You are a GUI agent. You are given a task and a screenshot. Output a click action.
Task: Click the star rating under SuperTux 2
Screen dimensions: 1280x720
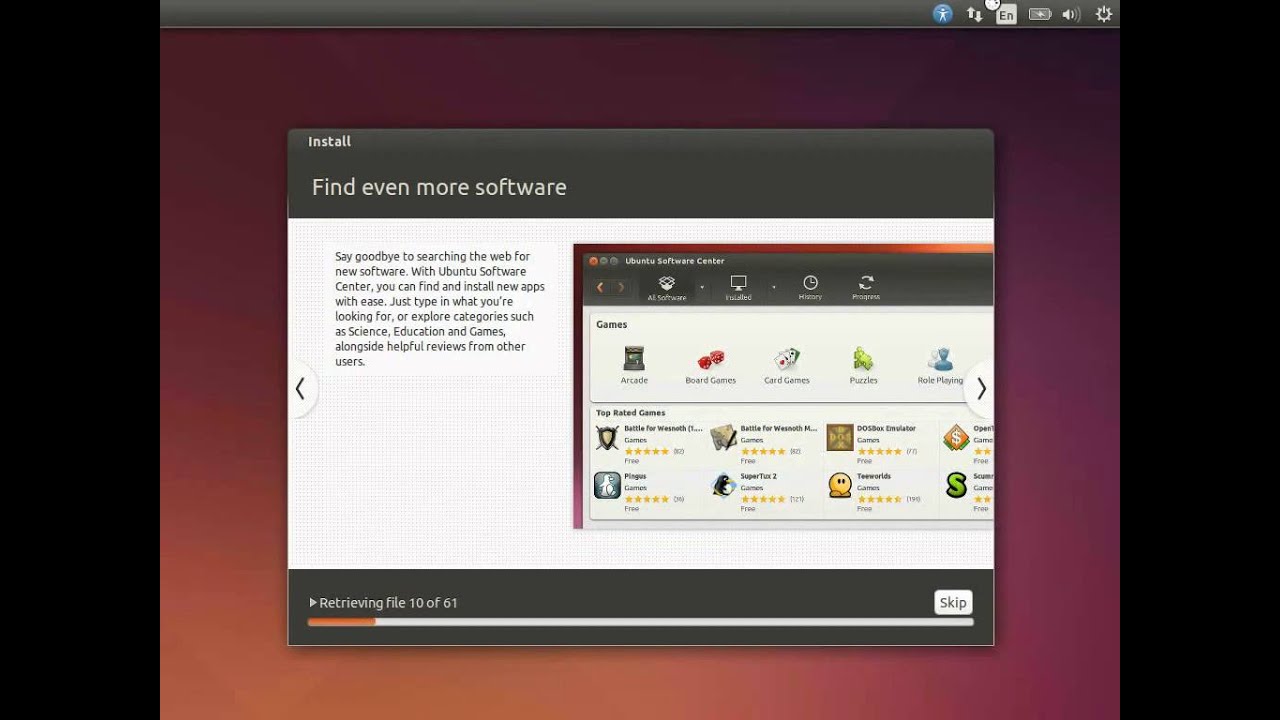coord(763,499)
